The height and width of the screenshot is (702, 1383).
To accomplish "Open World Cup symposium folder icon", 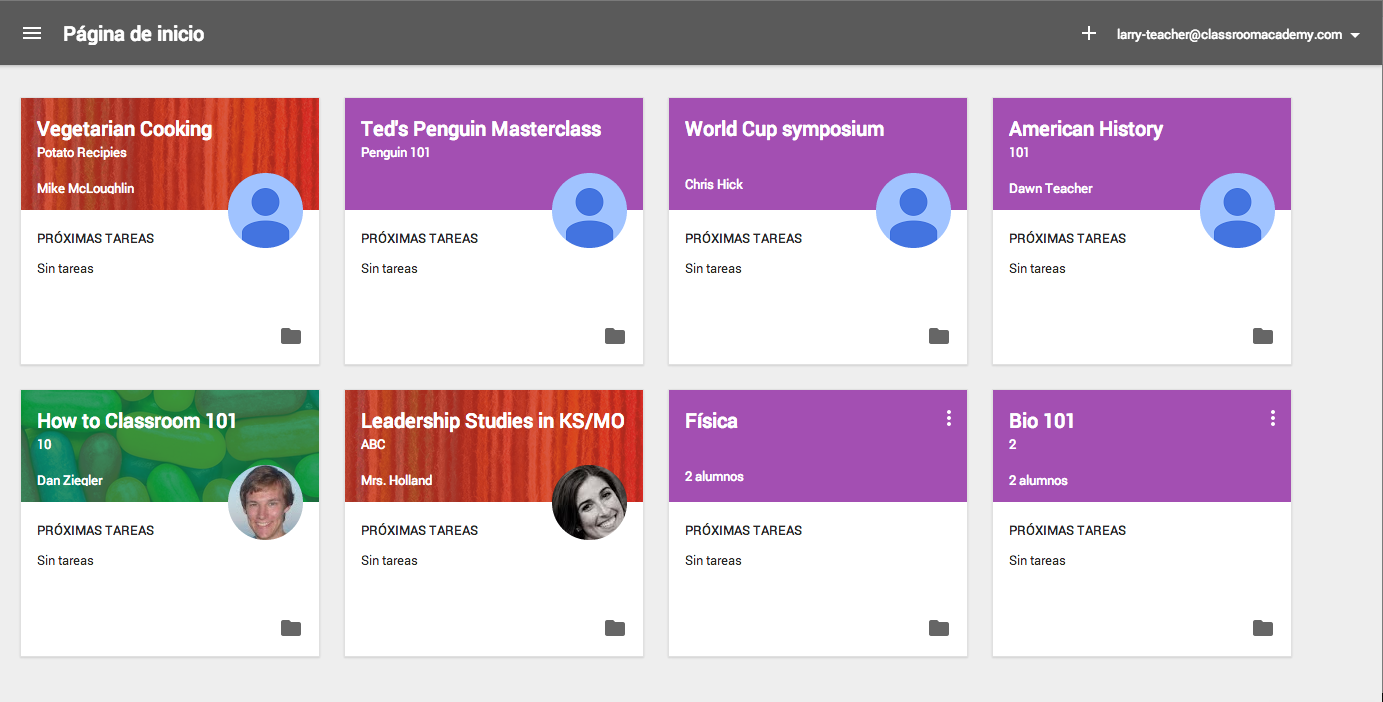I will pyautogui.click(x=939, y=336).
